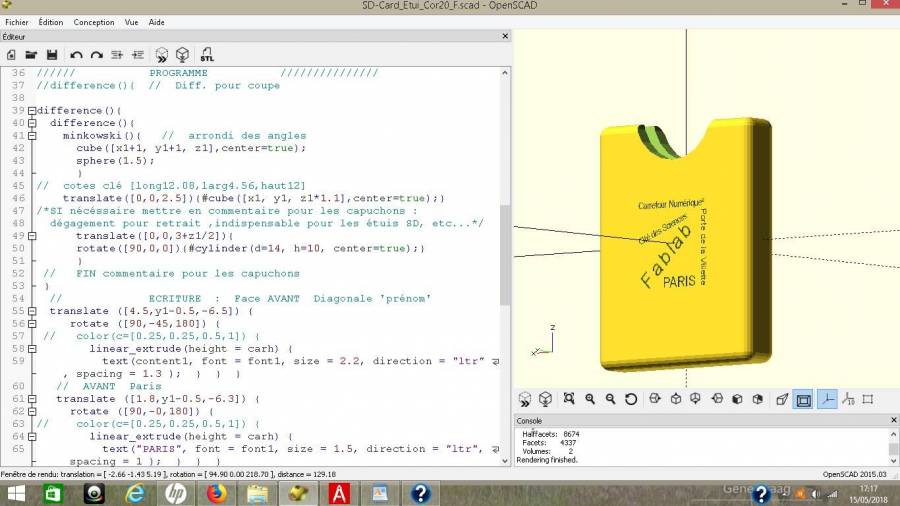Open the Windows Start button
Viewport: 900px width, 506px height.
[x=16, y=493]
